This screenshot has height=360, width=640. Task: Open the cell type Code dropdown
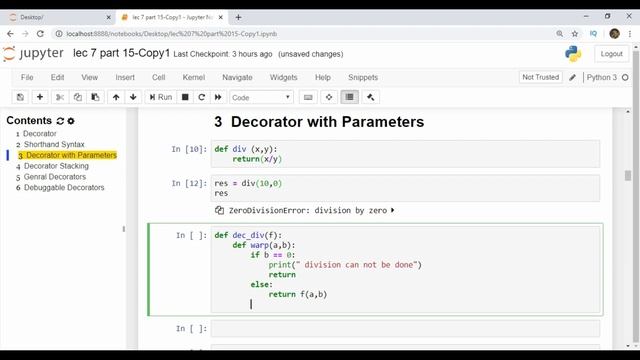pyautogui.click(x=261, y=98)
